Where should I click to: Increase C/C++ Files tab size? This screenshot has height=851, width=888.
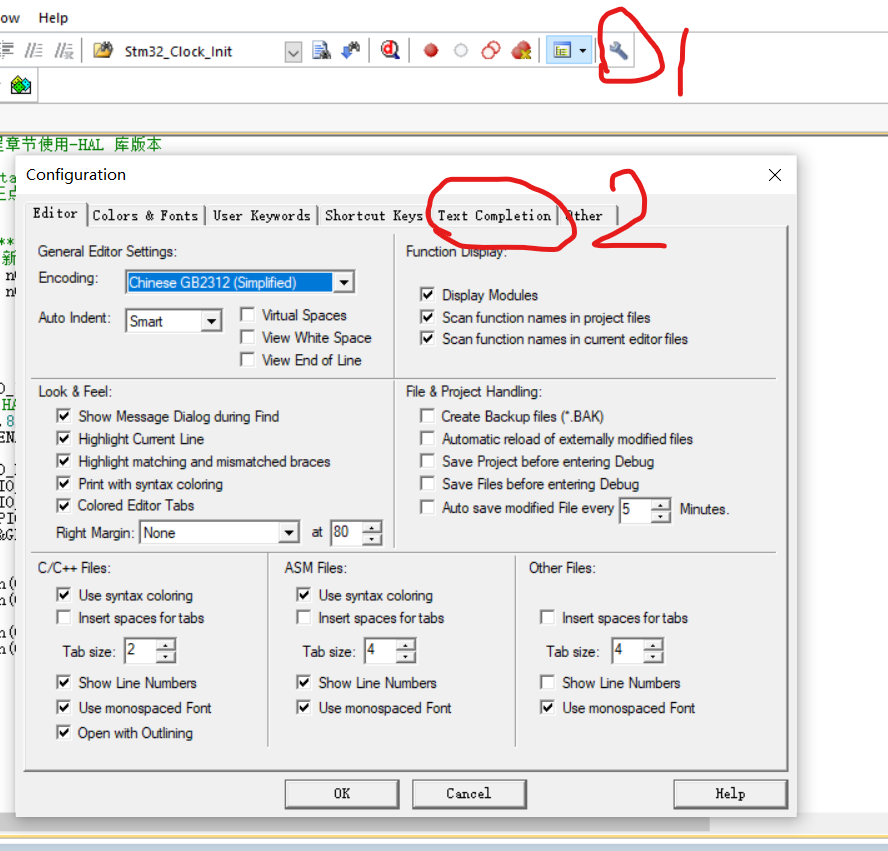pyautogui.click(x=165, y=645)
